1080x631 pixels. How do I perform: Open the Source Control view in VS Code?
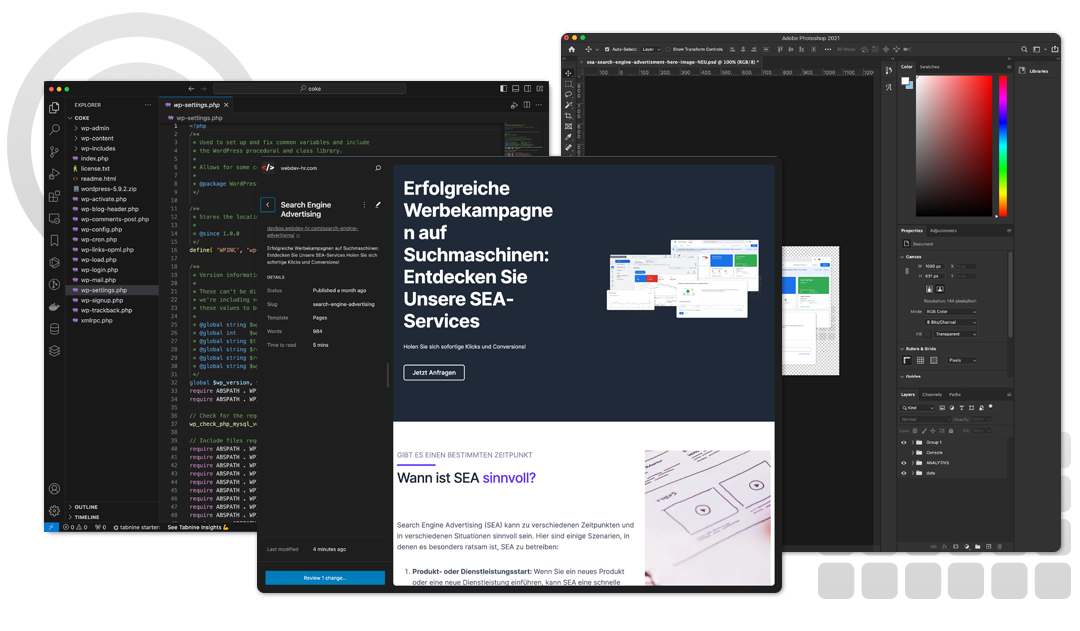pos(53,152)
